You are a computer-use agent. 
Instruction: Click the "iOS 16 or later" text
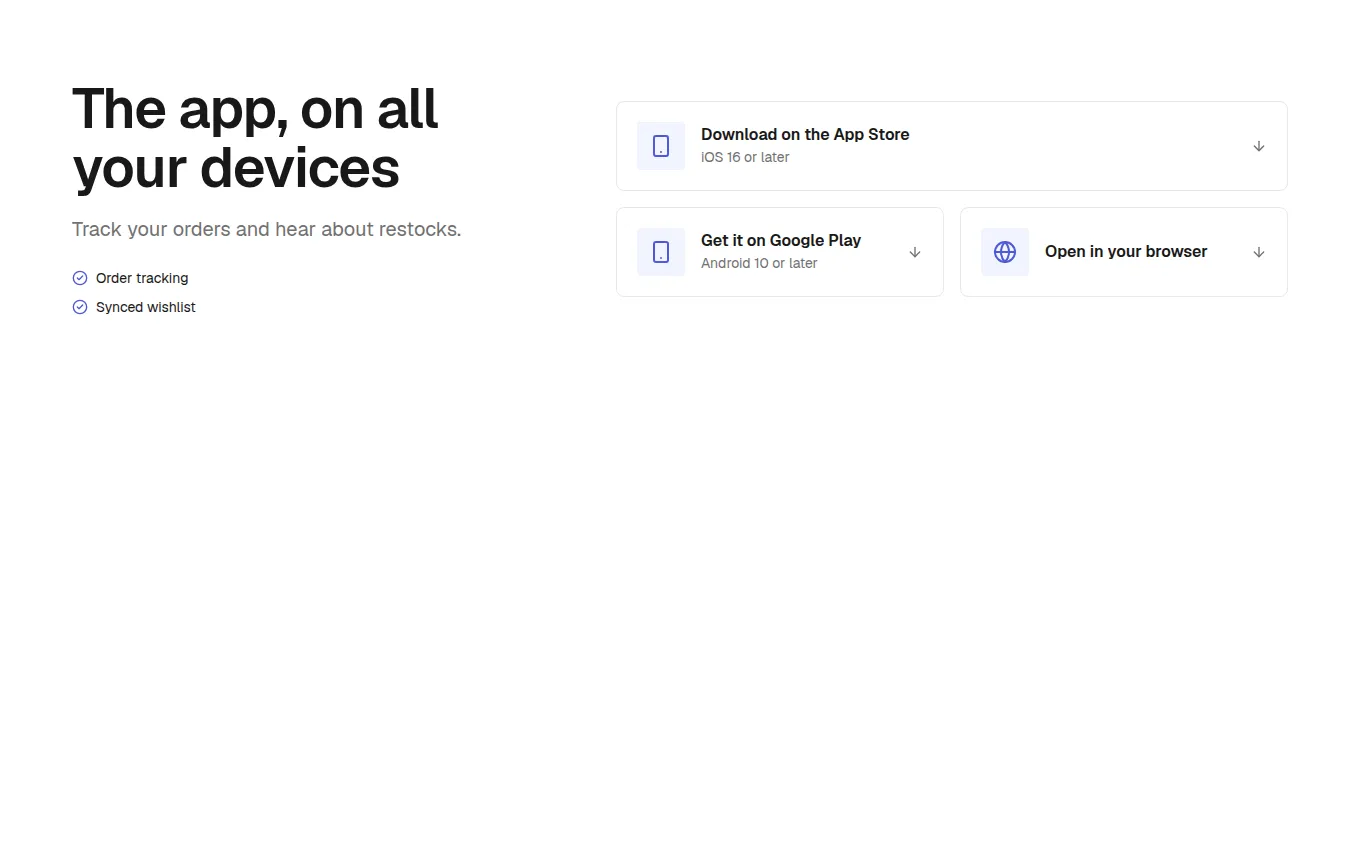click(x=745, y=157)
